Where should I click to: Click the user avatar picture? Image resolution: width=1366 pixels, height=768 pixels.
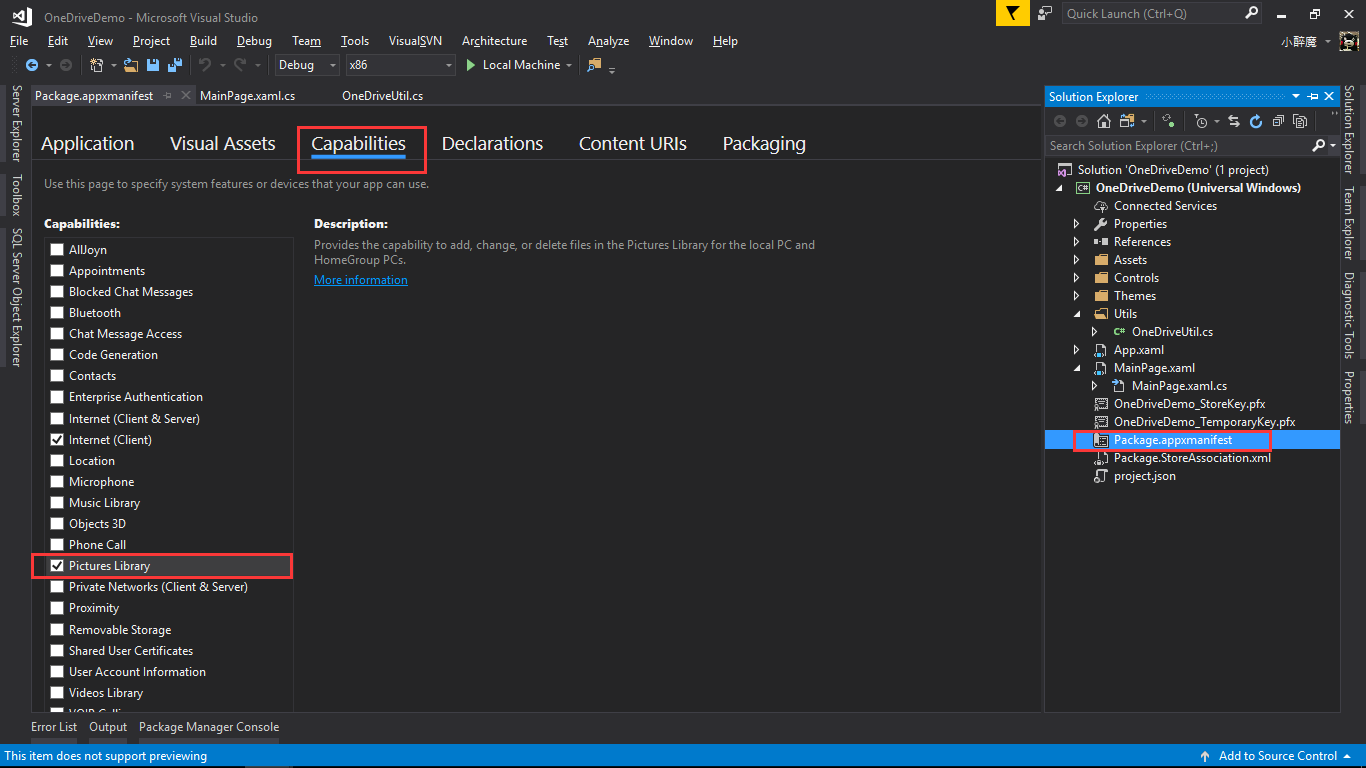[1350, 41]
